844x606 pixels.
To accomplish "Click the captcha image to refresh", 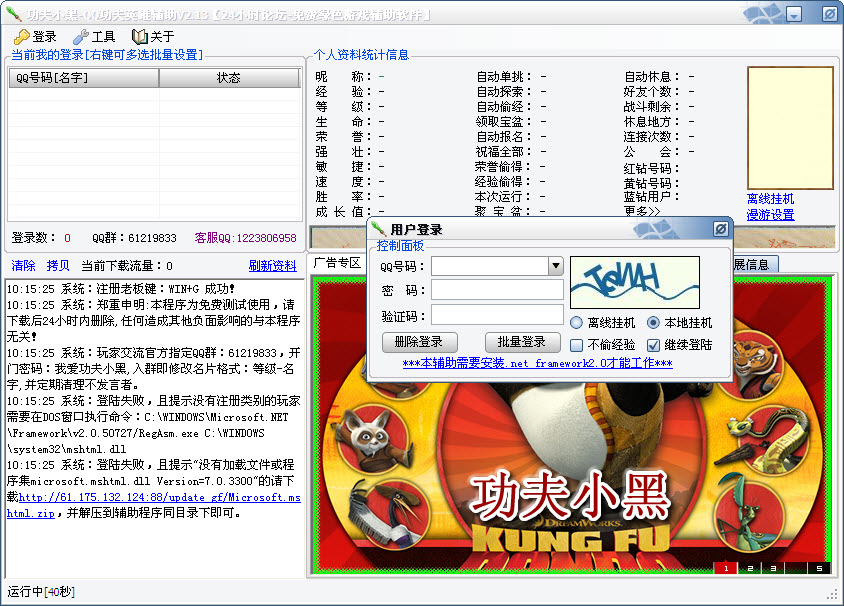I will tap(635, 283).
